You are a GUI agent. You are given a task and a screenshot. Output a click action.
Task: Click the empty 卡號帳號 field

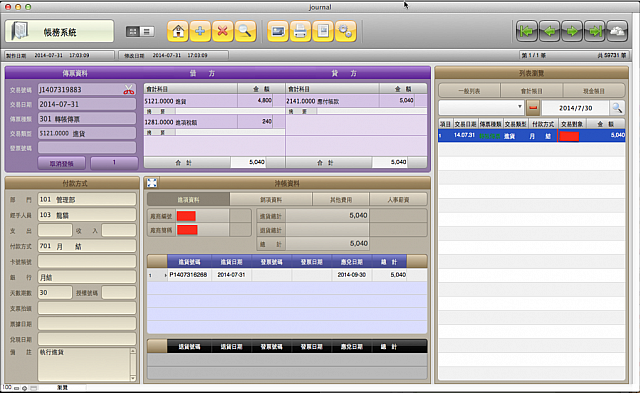(87, 261)
